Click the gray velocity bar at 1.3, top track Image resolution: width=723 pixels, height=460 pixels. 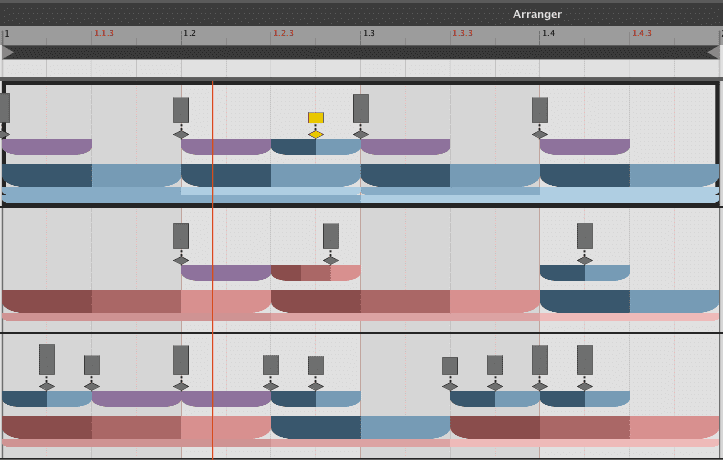pos(361,108)
